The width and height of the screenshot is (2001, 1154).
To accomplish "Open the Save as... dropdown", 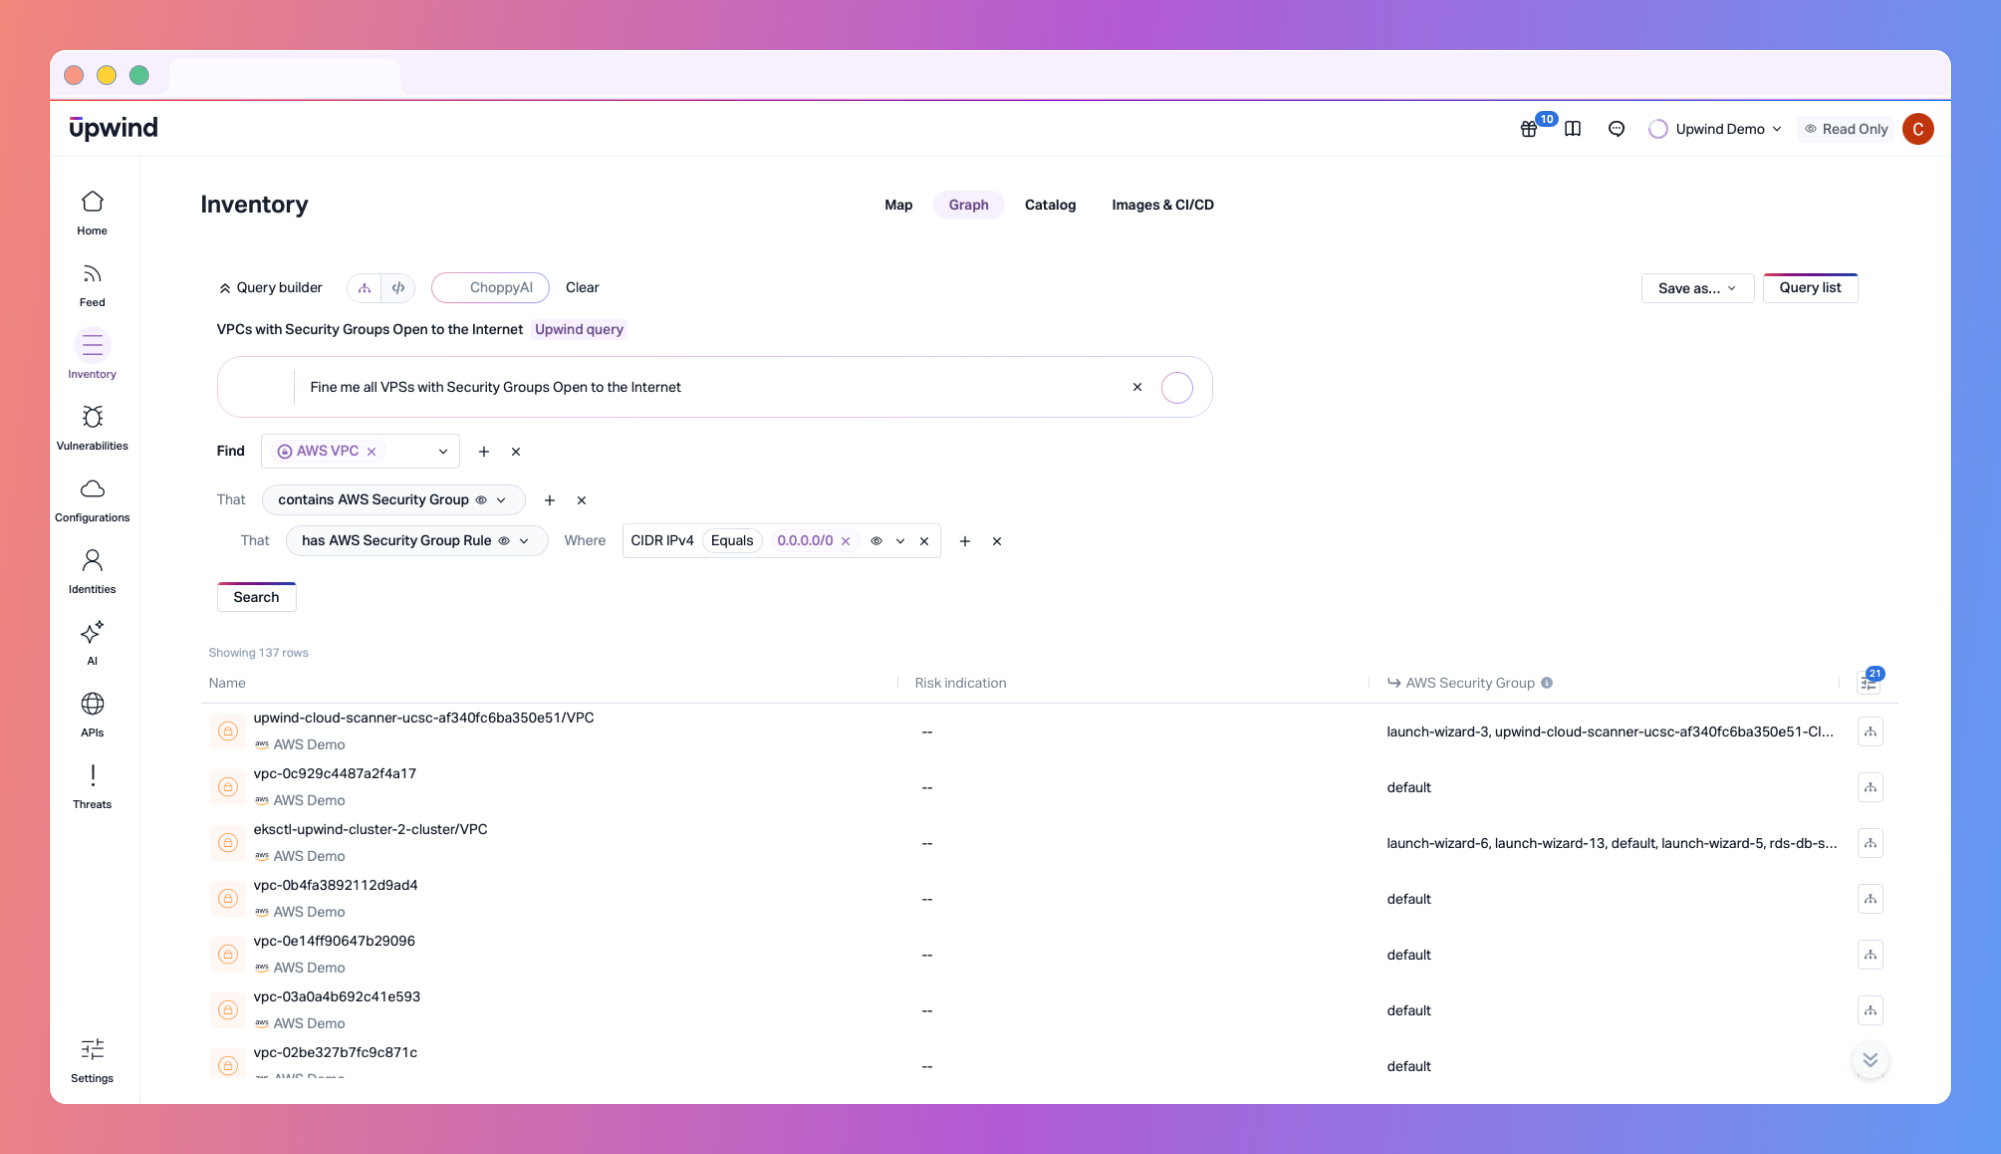I will coord(1696,288).
